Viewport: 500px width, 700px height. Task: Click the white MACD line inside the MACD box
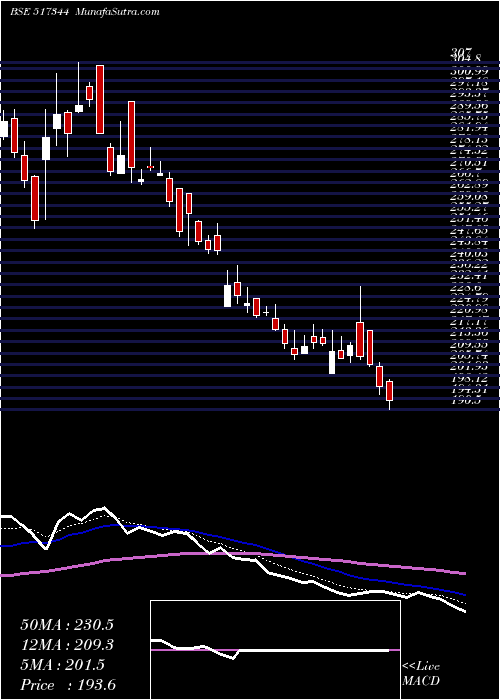click(x=270, y=650)
